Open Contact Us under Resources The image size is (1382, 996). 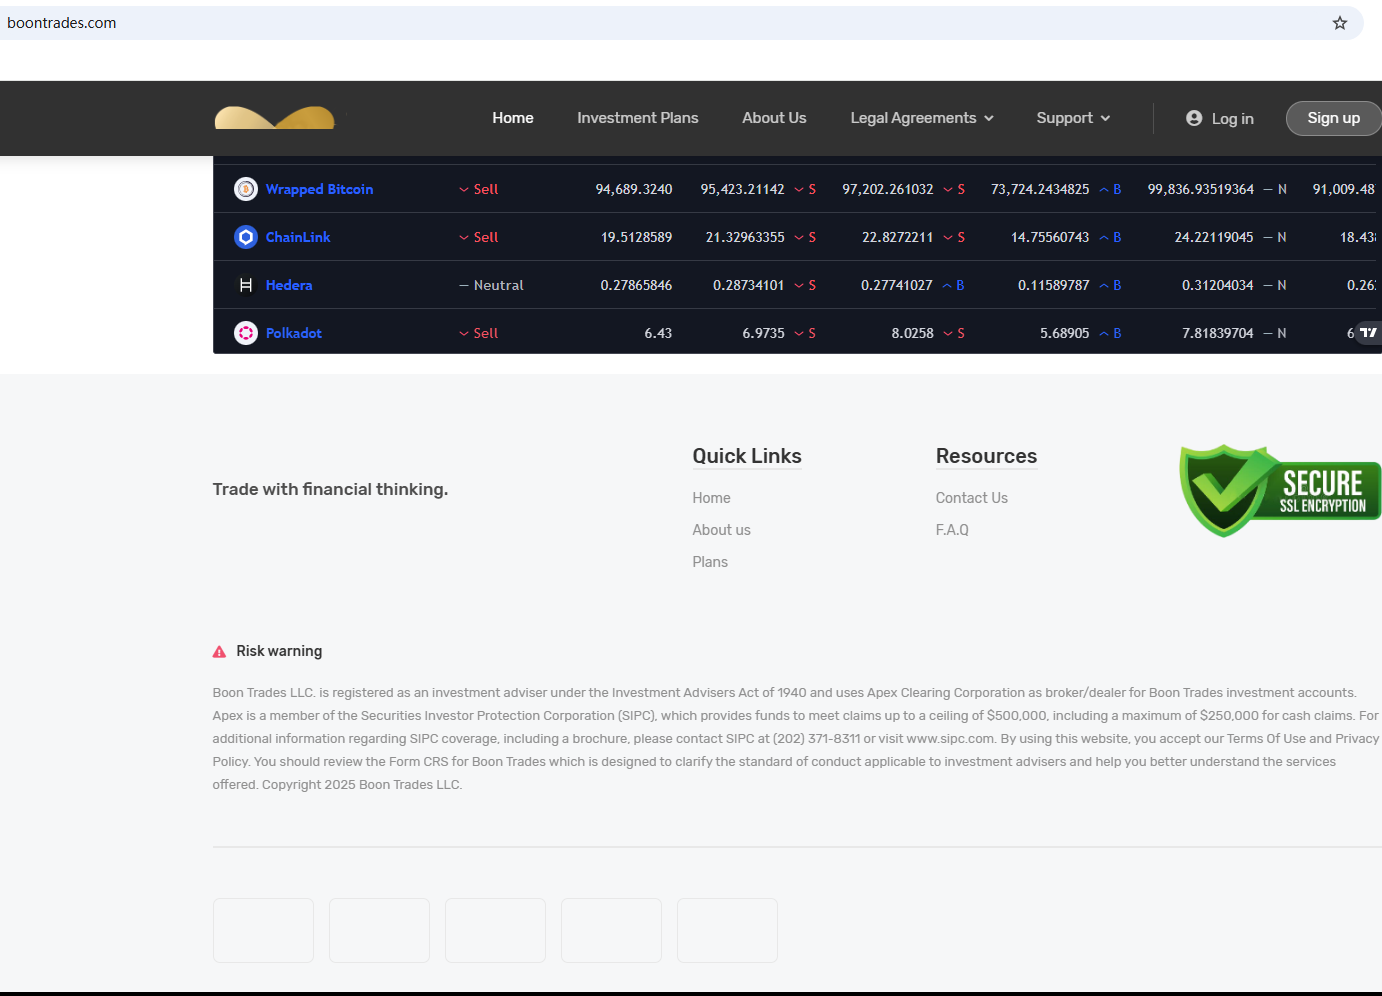click(971, 498)
